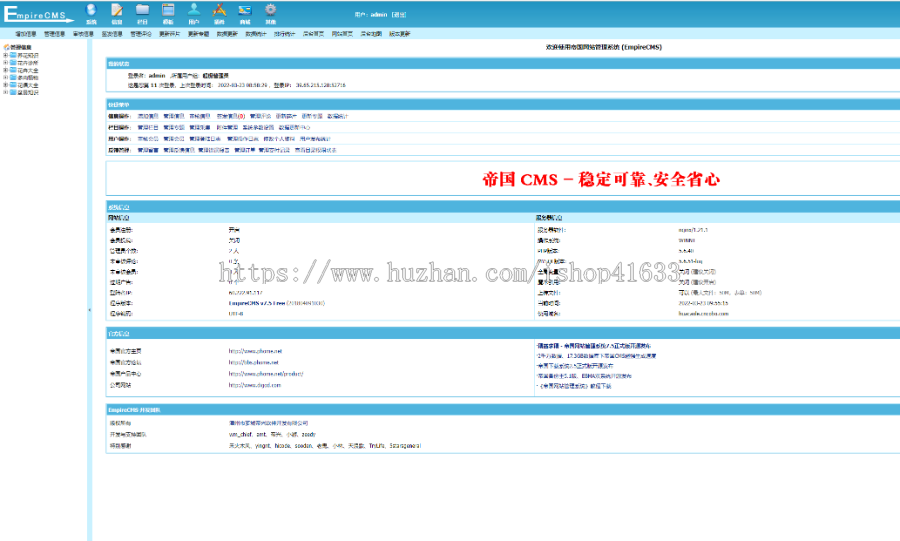900x541 pixels.
Task: Select 版本更新 in the top submenu bar
Action: tap(399, 34)
